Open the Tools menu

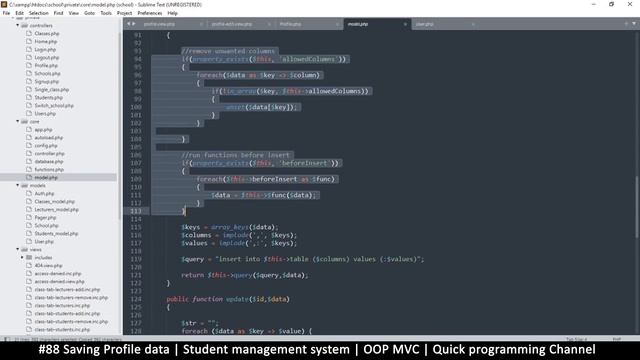[x=106, y=13]
